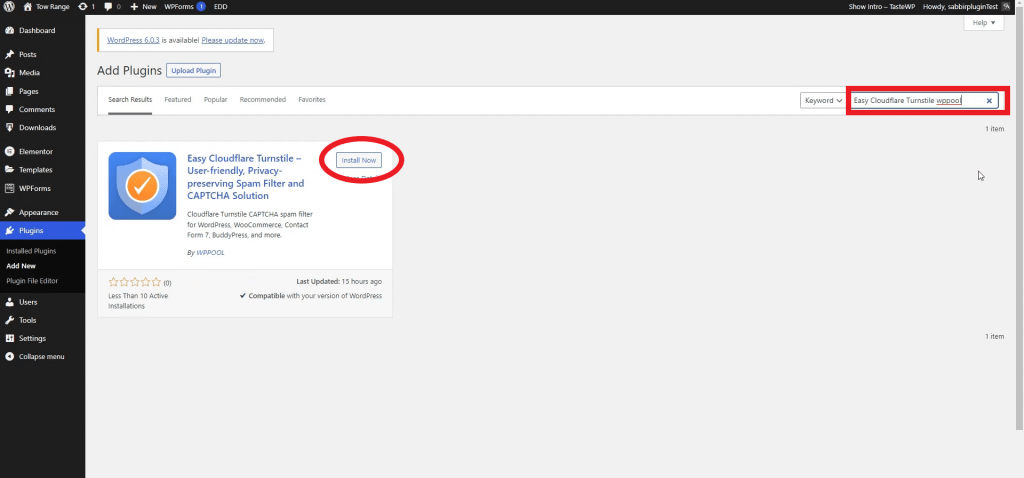Collapse the admin sidebar menu
The image size is (1024, 478).
pos(42,357)
